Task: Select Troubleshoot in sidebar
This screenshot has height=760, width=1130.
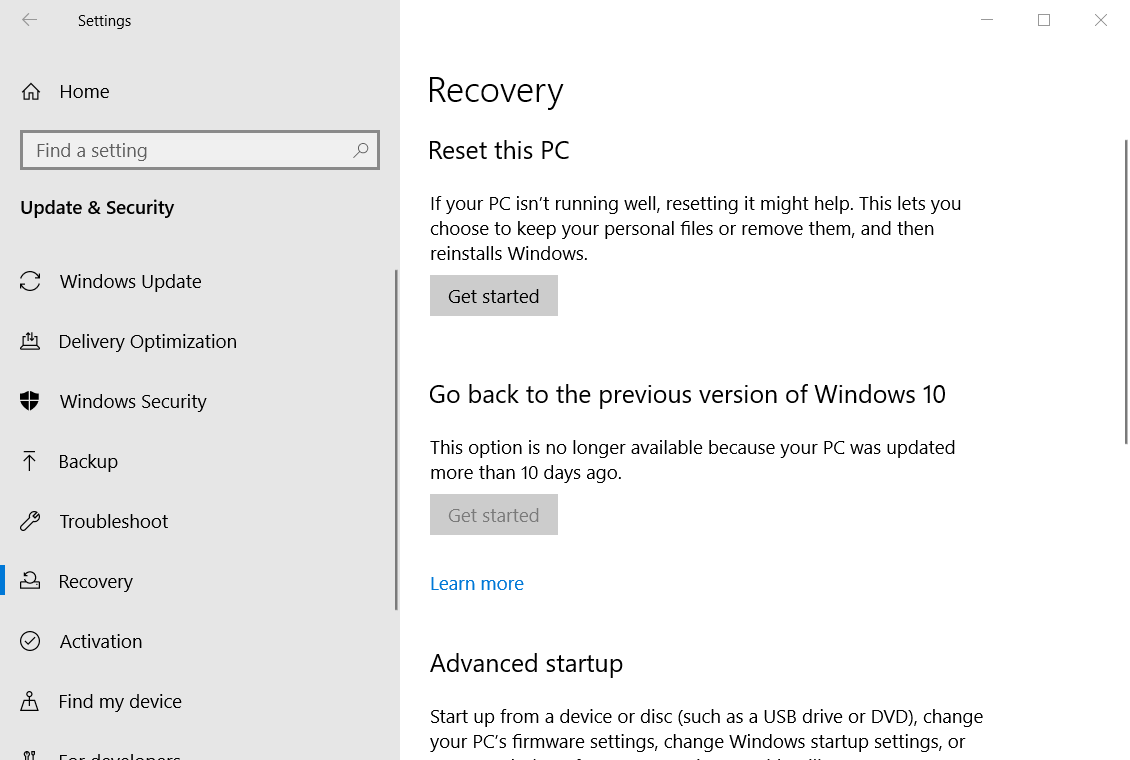Action: coord(114,521)
